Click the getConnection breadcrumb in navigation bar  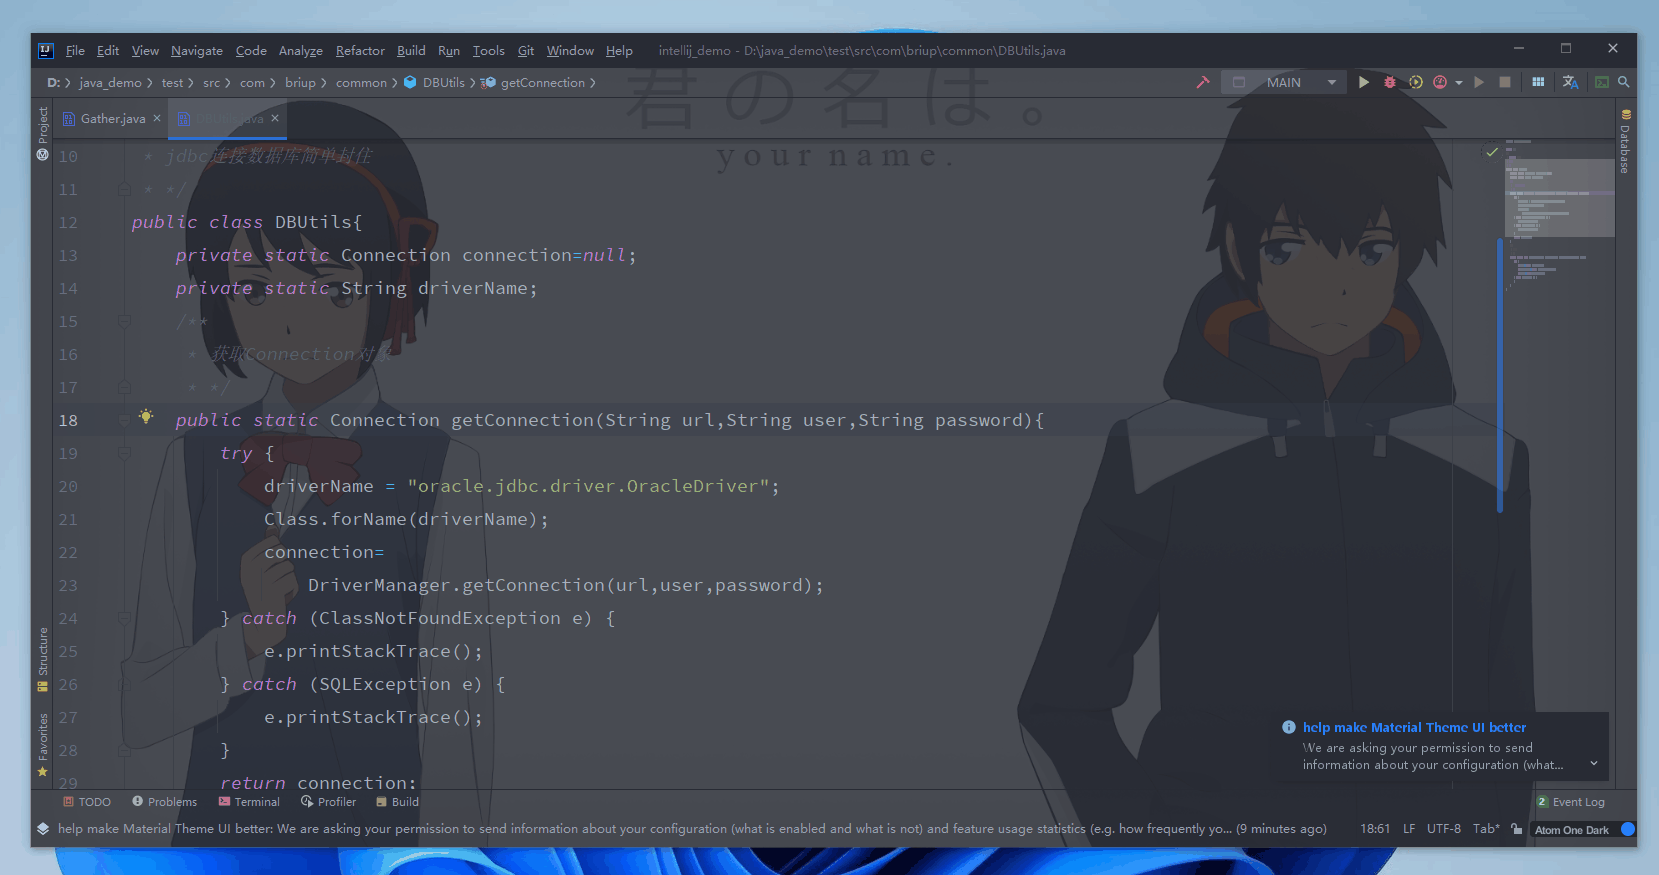[x=534, y=82]
